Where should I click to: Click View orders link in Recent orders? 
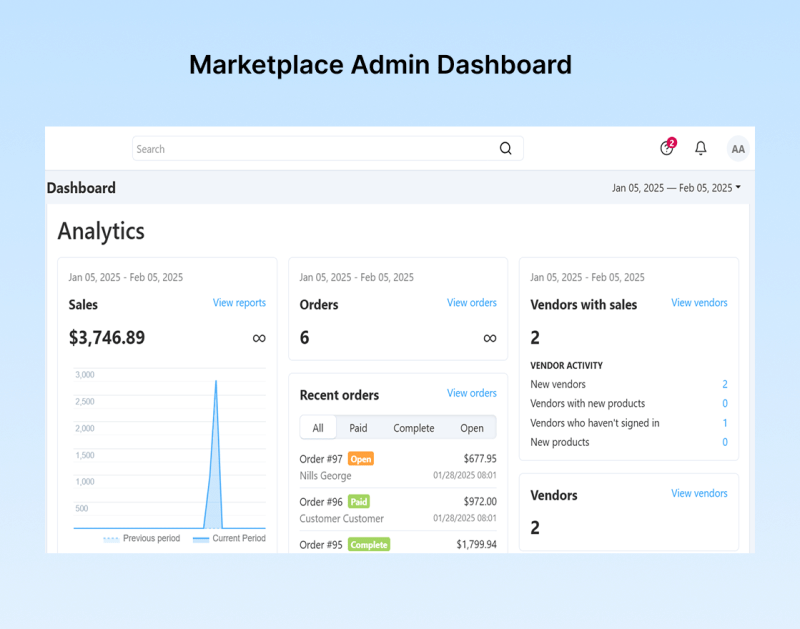click(x=472, y=393)
